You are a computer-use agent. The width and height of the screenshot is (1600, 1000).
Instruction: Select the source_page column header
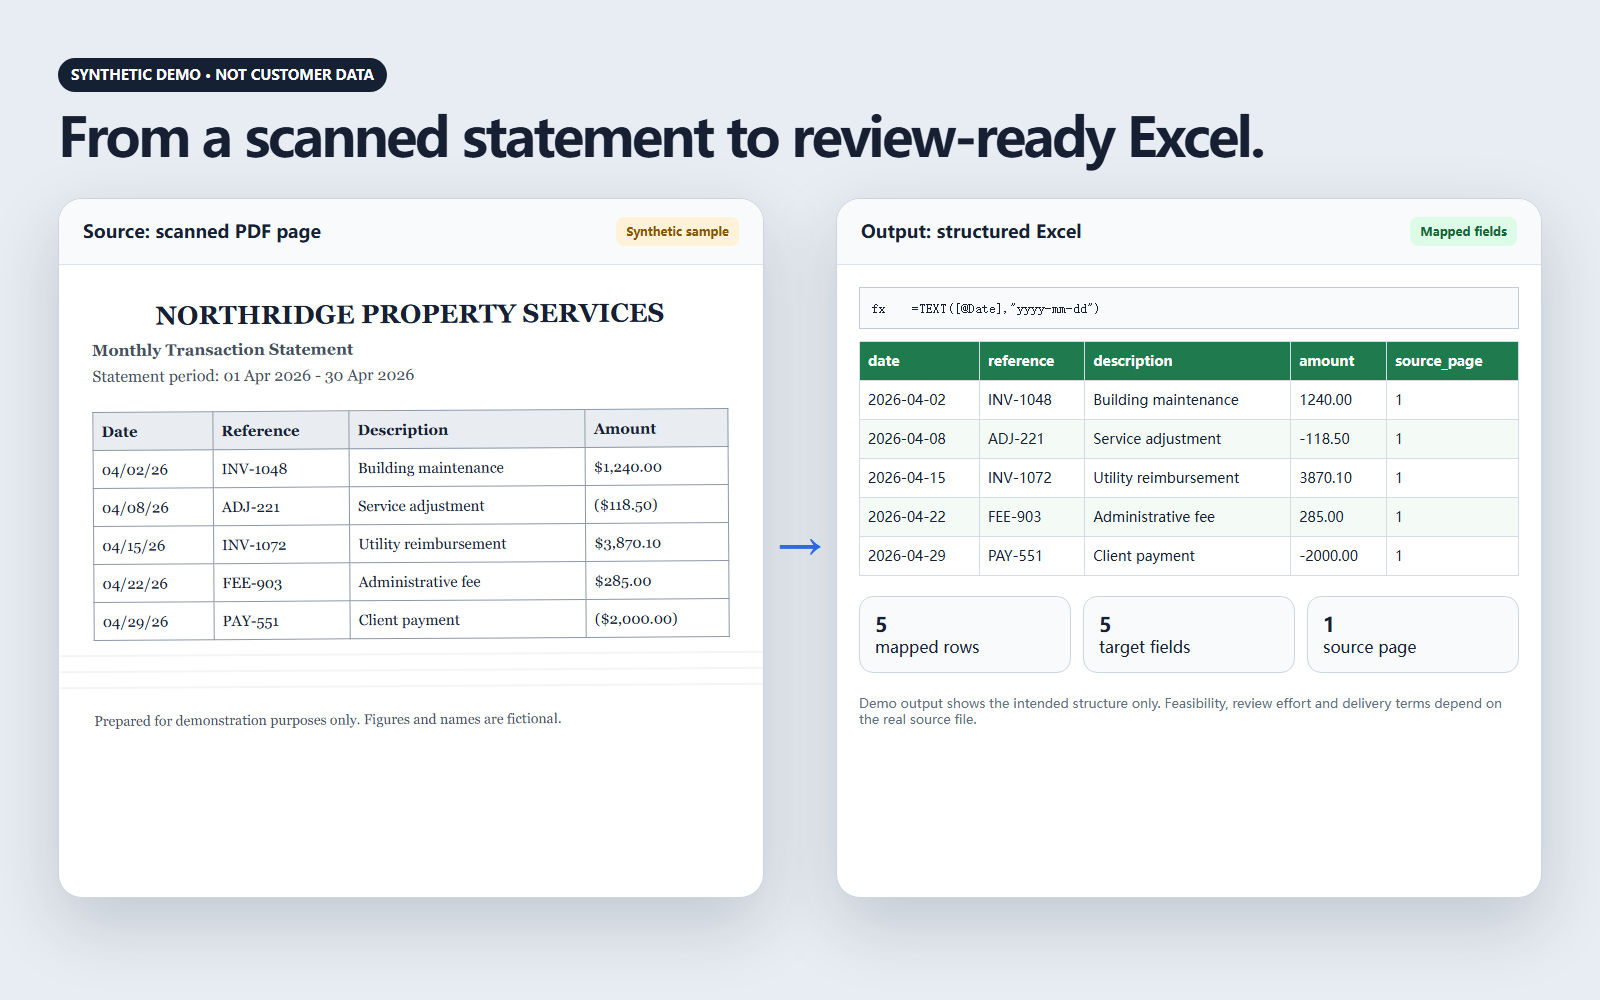tap(1452, 361)
